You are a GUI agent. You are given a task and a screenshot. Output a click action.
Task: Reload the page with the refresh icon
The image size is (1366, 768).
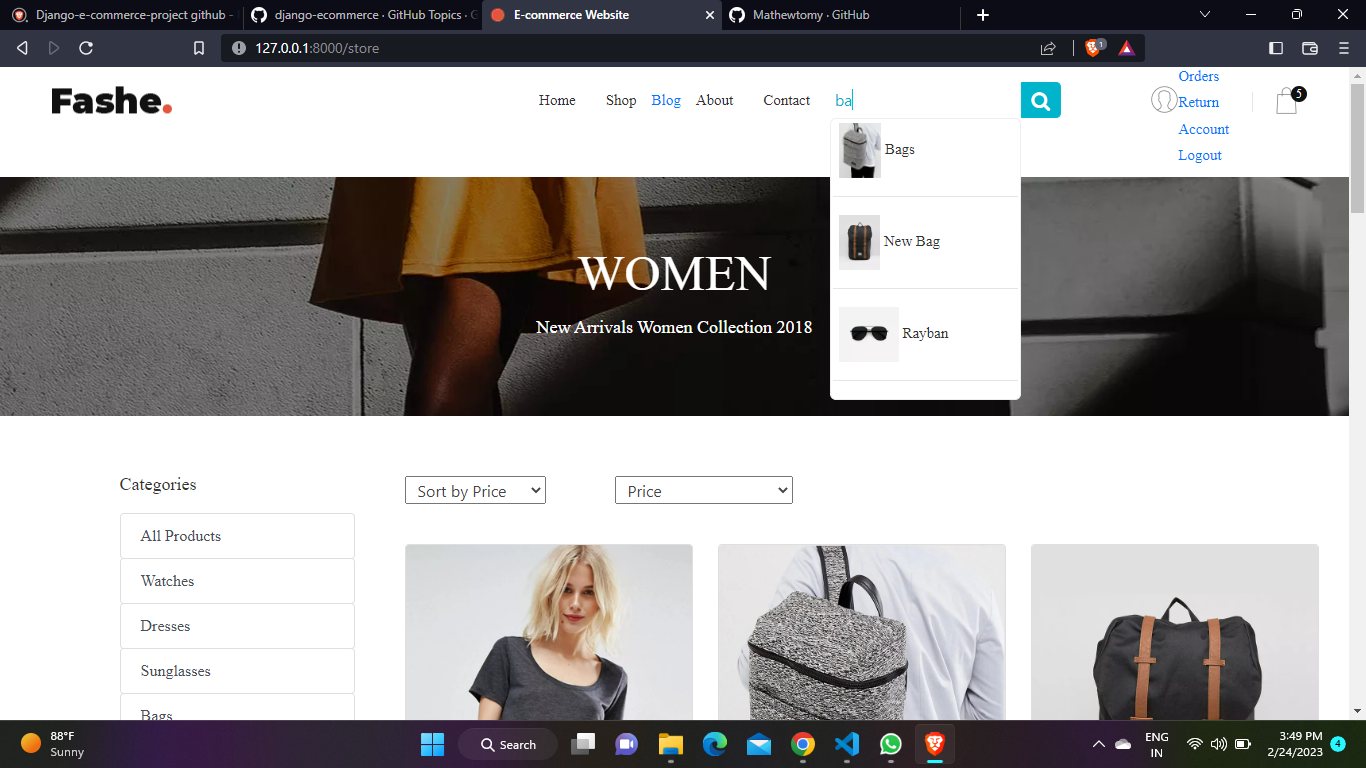pyautogui.click(x=86, y=47)
